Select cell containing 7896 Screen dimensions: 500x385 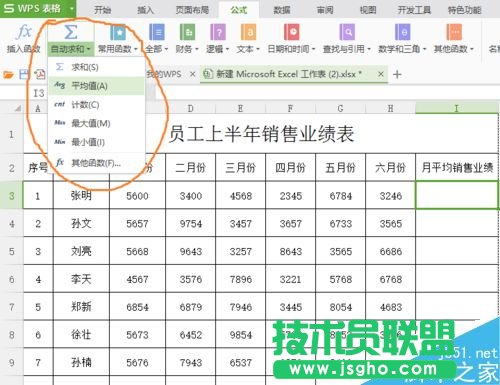click(x=240, y=279)
